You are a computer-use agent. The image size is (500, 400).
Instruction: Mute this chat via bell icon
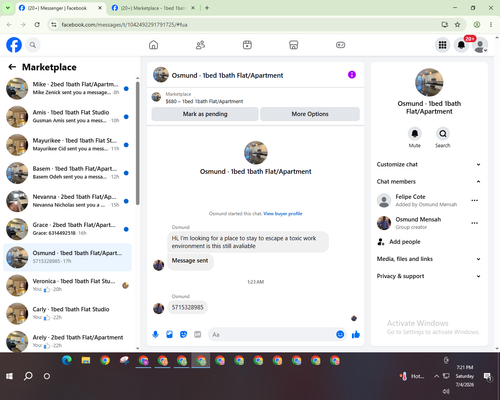coord(415,134)
